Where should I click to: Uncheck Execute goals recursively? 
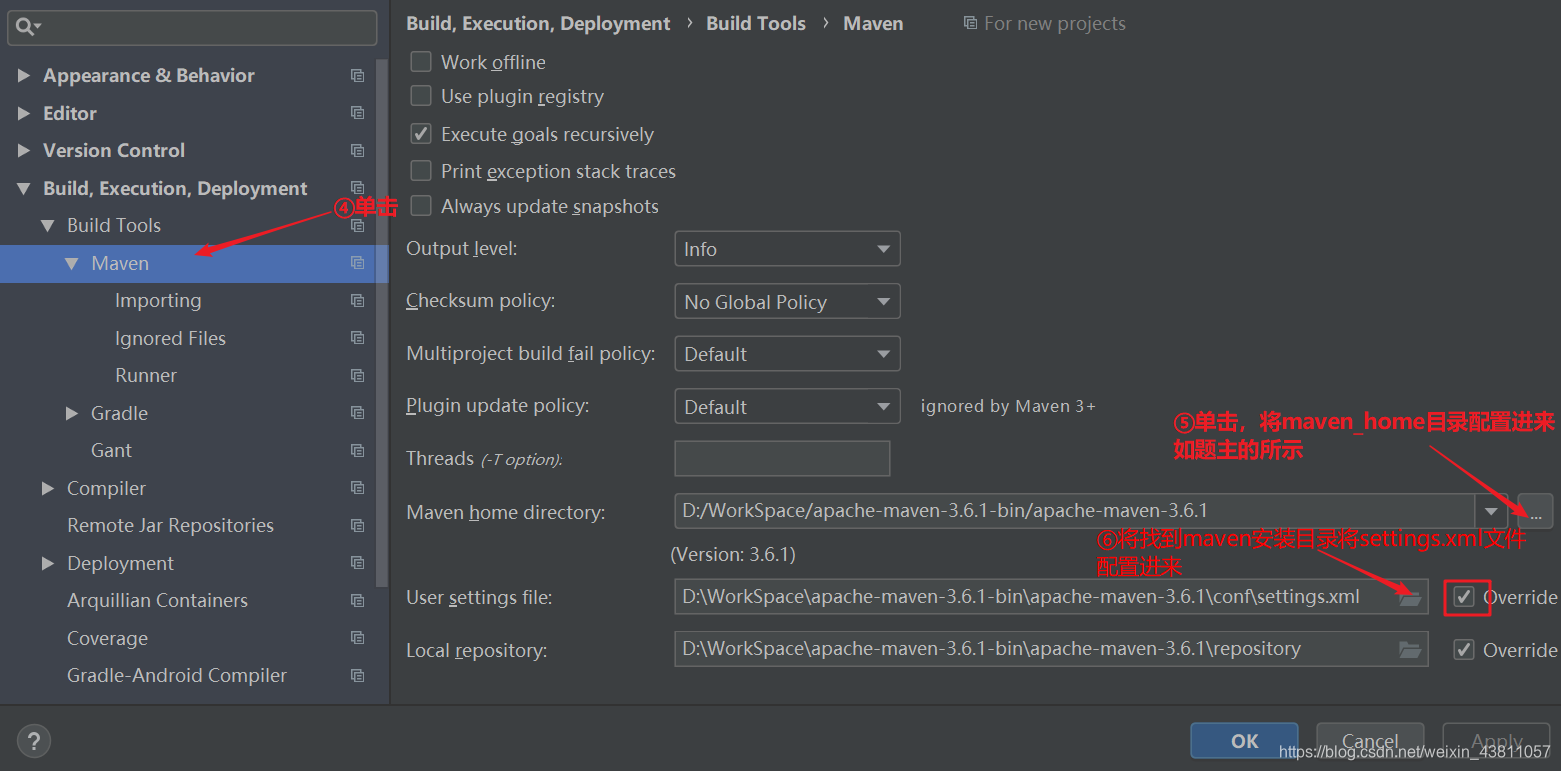[x=421, y=134]
